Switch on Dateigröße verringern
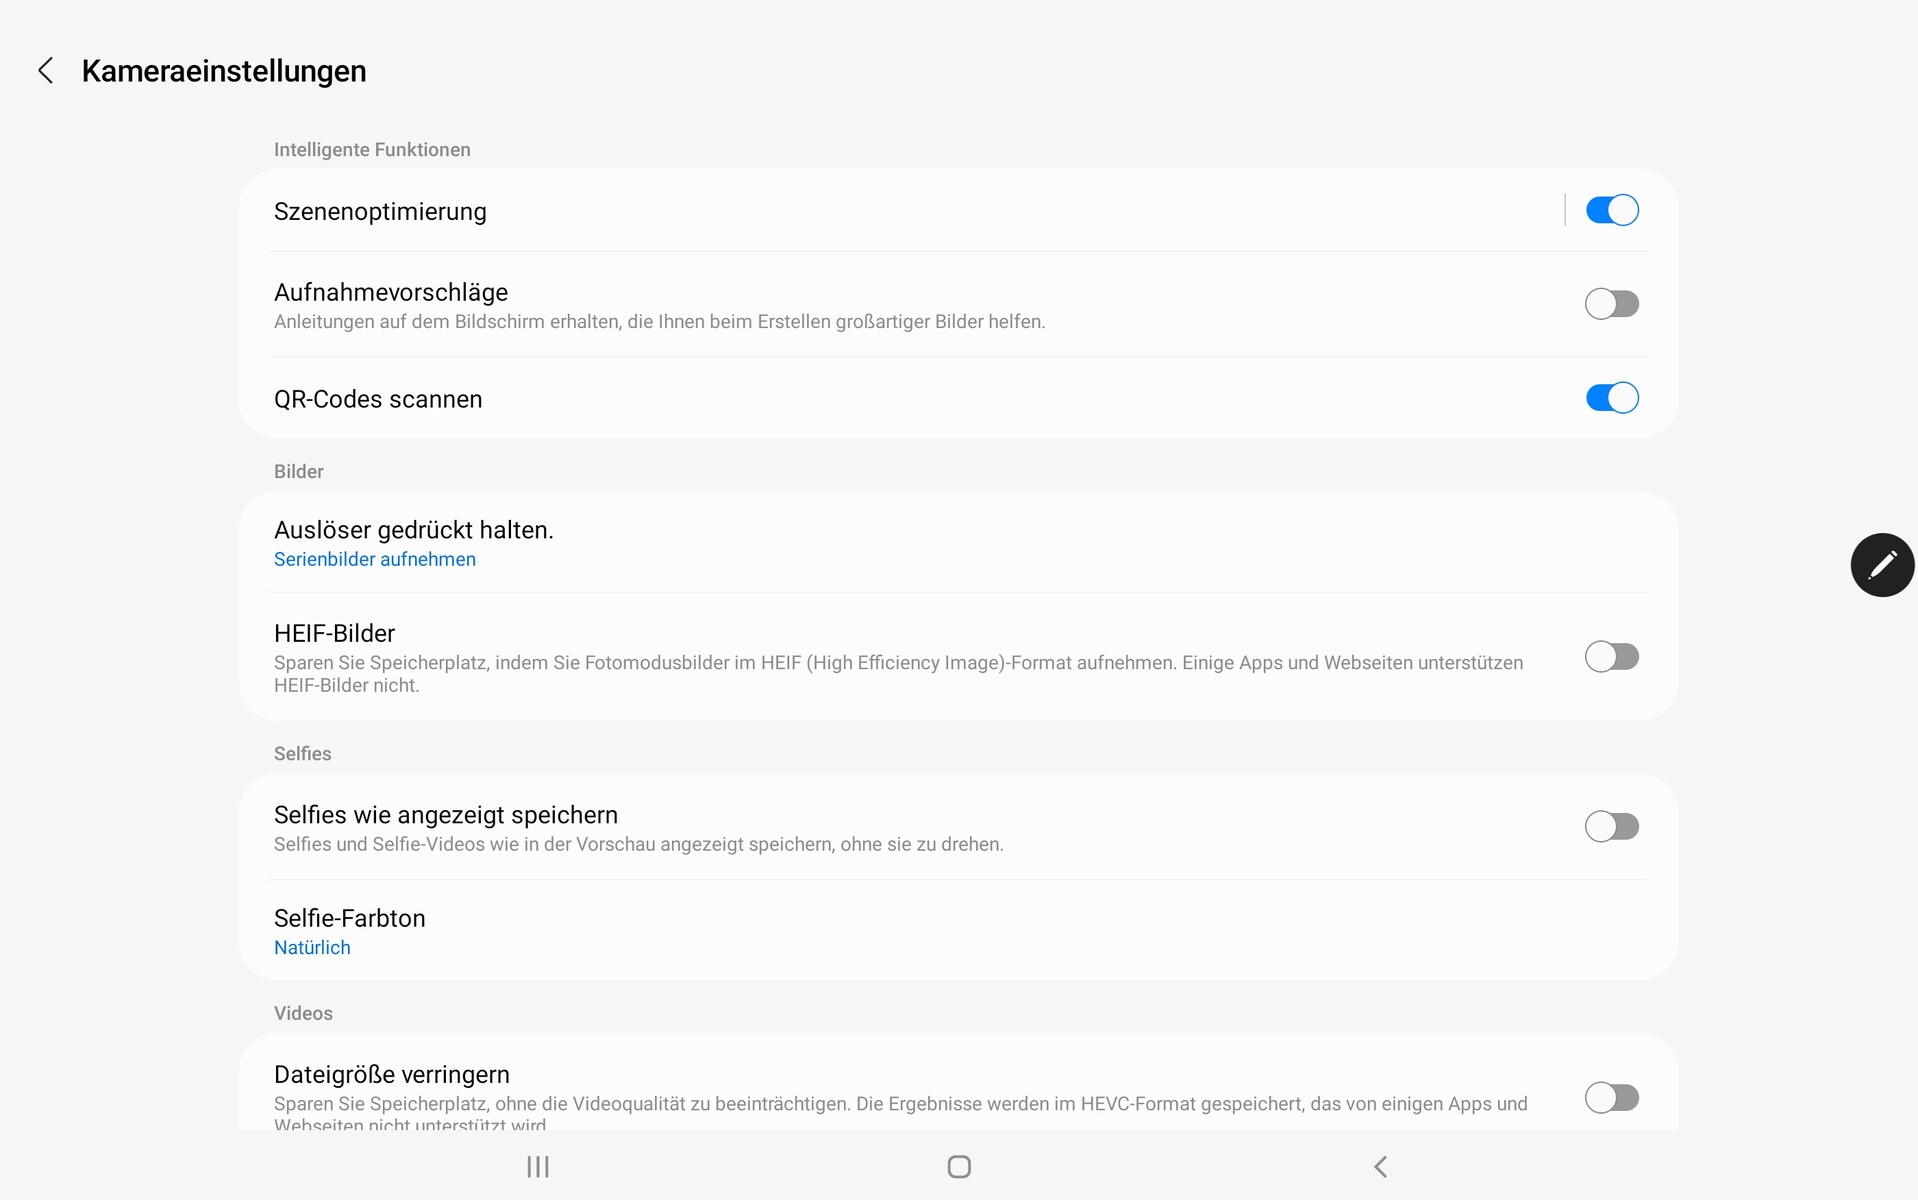Image resolution: width=1918 pixels, height=1200 pixels. (x=1611, y=1097)
